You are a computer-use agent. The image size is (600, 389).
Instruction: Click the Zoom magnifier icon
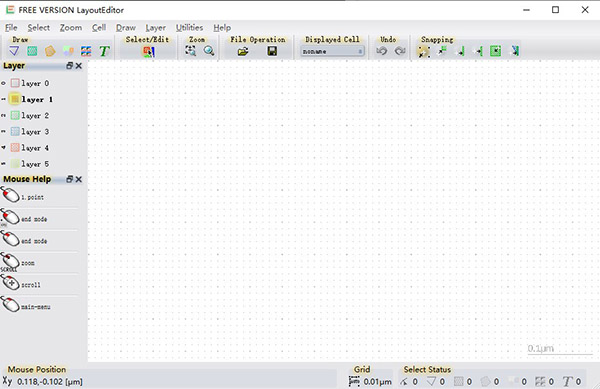point(209,50)
